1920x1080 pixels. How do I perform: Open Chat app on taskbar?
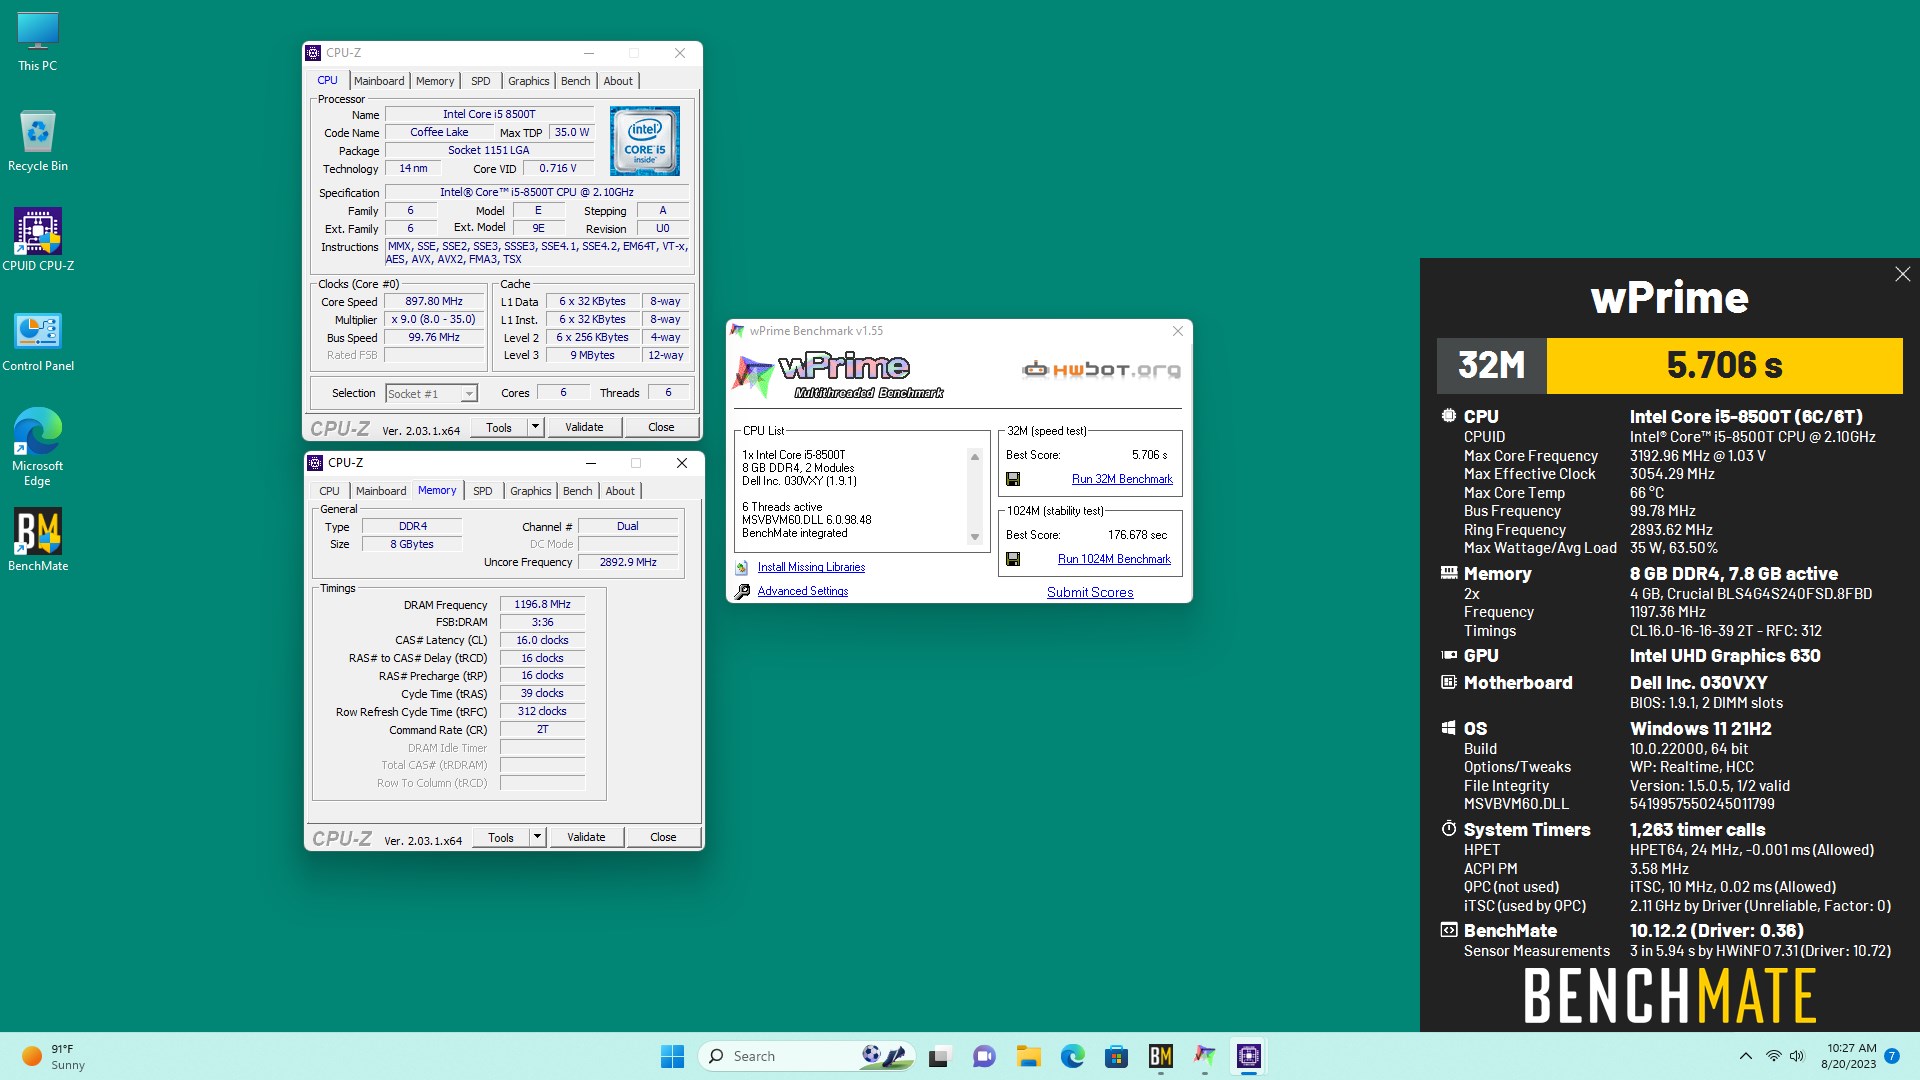pyautogui.click(x=984, y=1056)
